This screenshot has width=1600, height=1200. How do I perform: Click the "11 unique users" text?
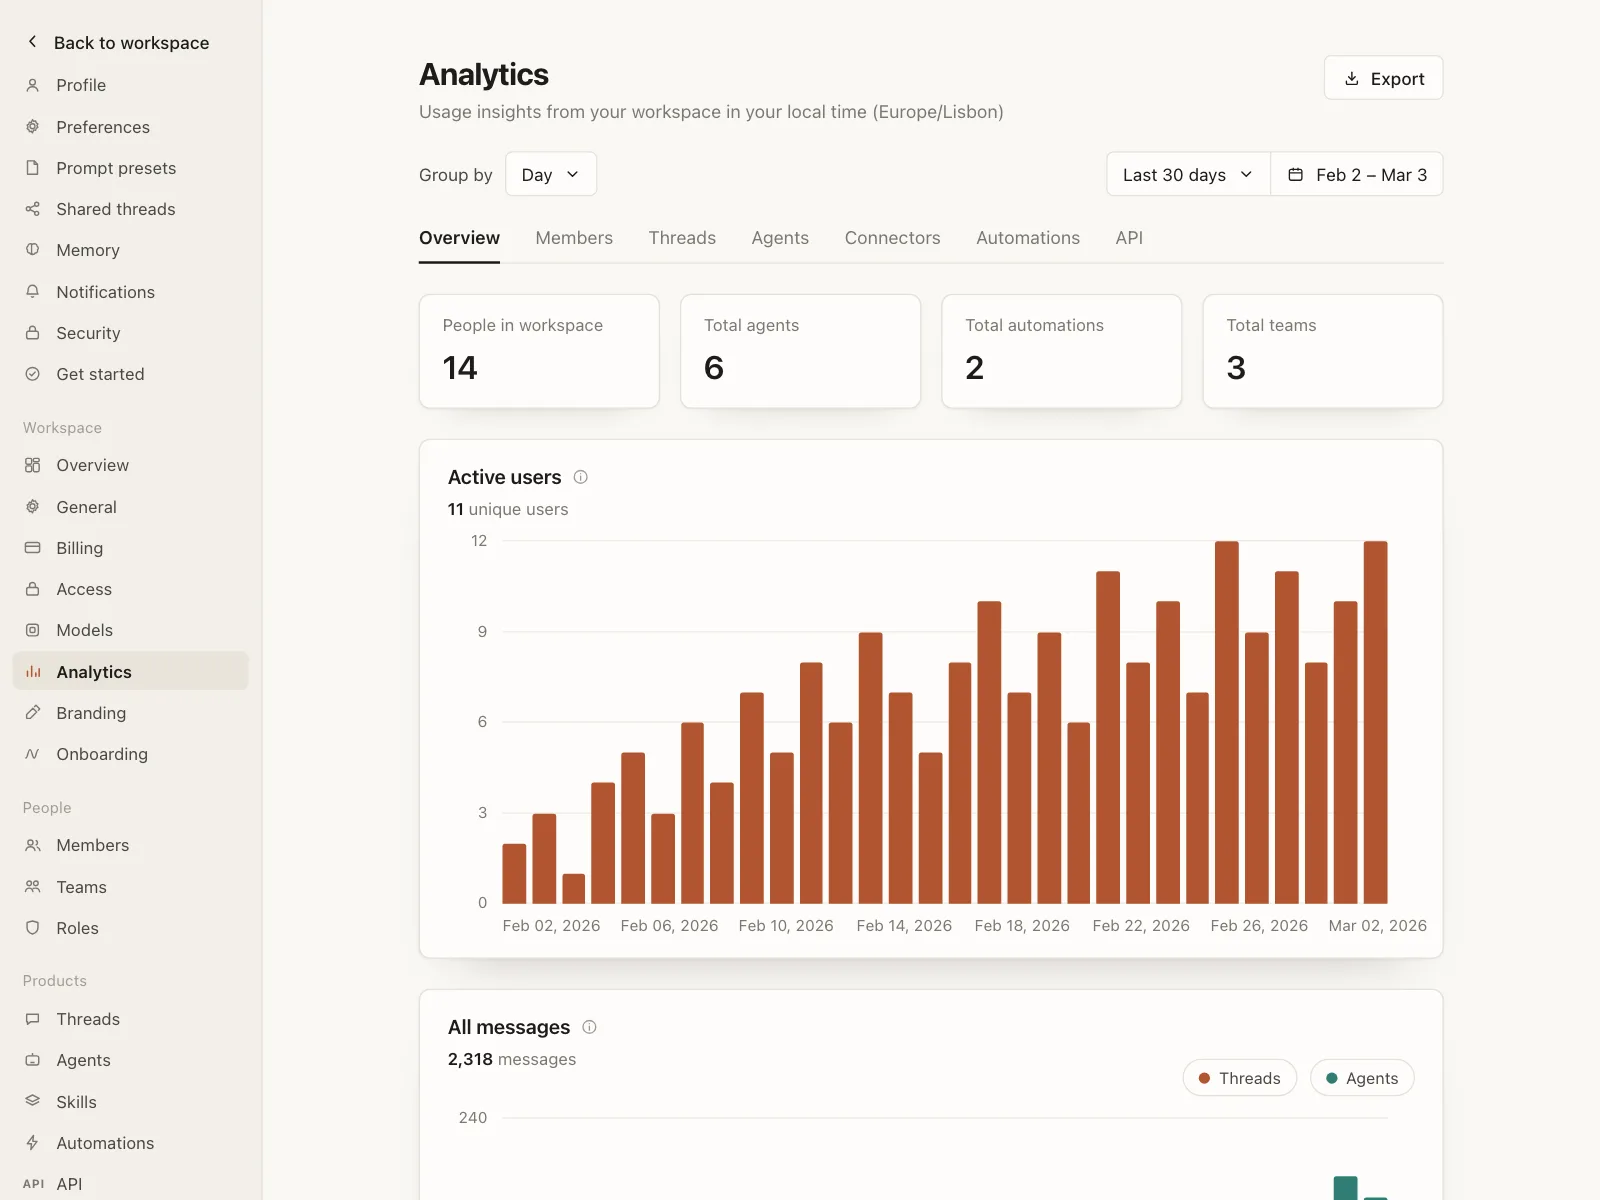coord(508,509)
